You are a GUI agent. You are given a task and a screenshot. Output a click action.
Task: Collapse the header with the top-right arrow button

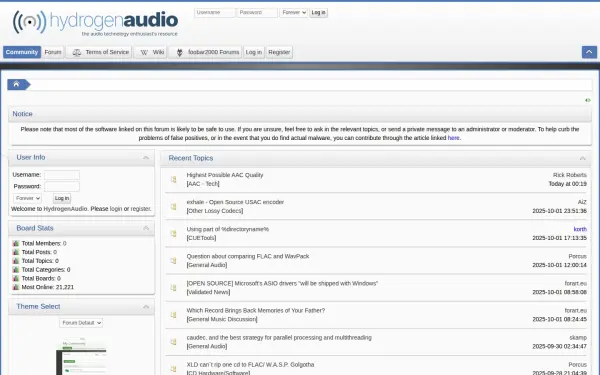(x=589, y=52)
